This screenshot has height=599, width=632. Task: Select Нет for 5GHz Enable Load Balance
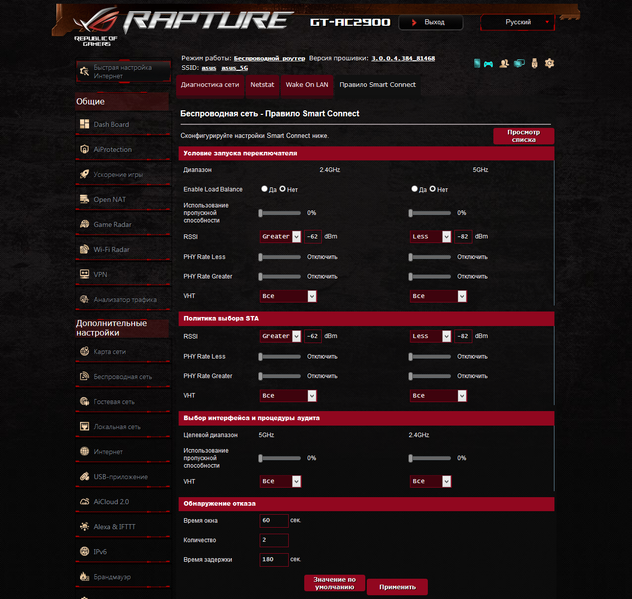point(432,189)
